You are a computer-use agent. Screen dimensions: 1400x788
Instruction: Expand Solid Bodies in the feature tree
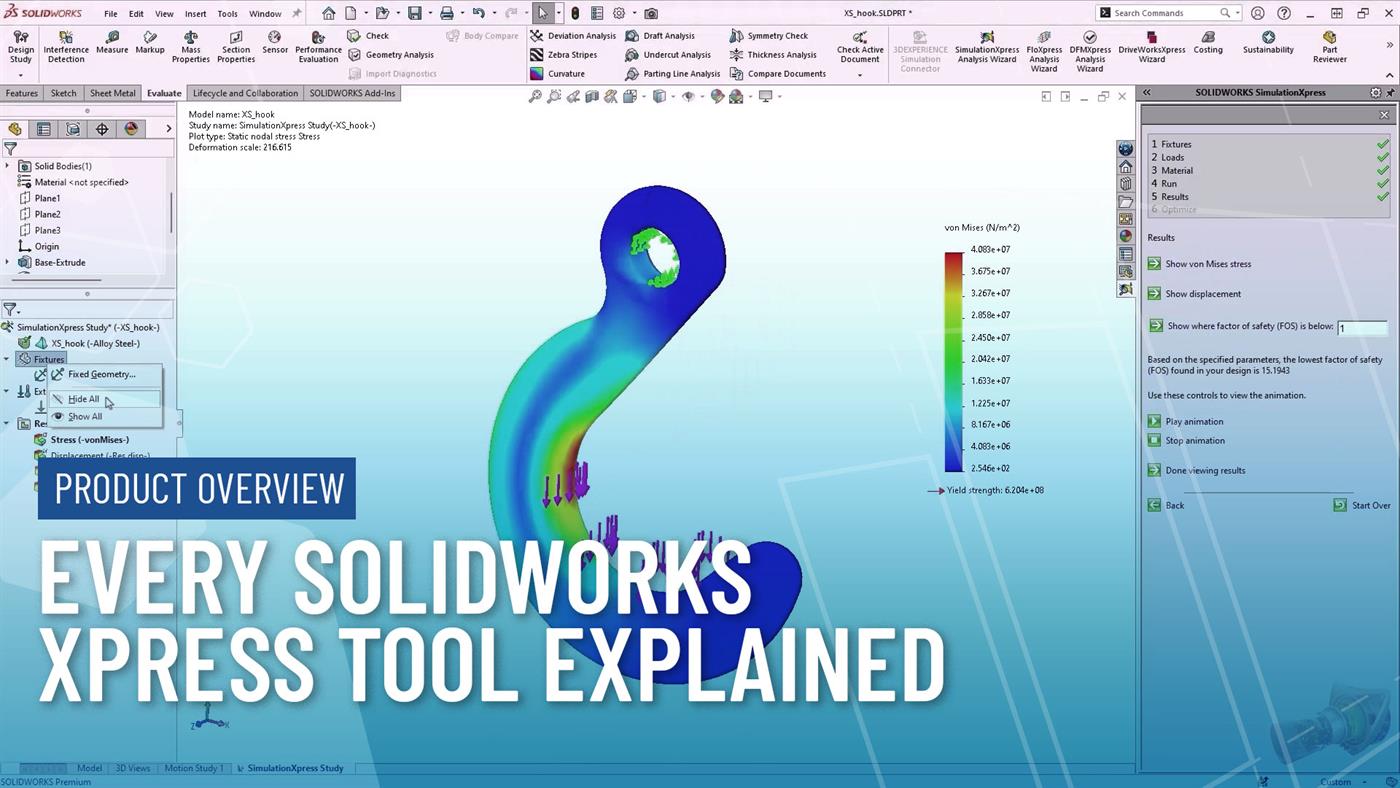point(8,165)
